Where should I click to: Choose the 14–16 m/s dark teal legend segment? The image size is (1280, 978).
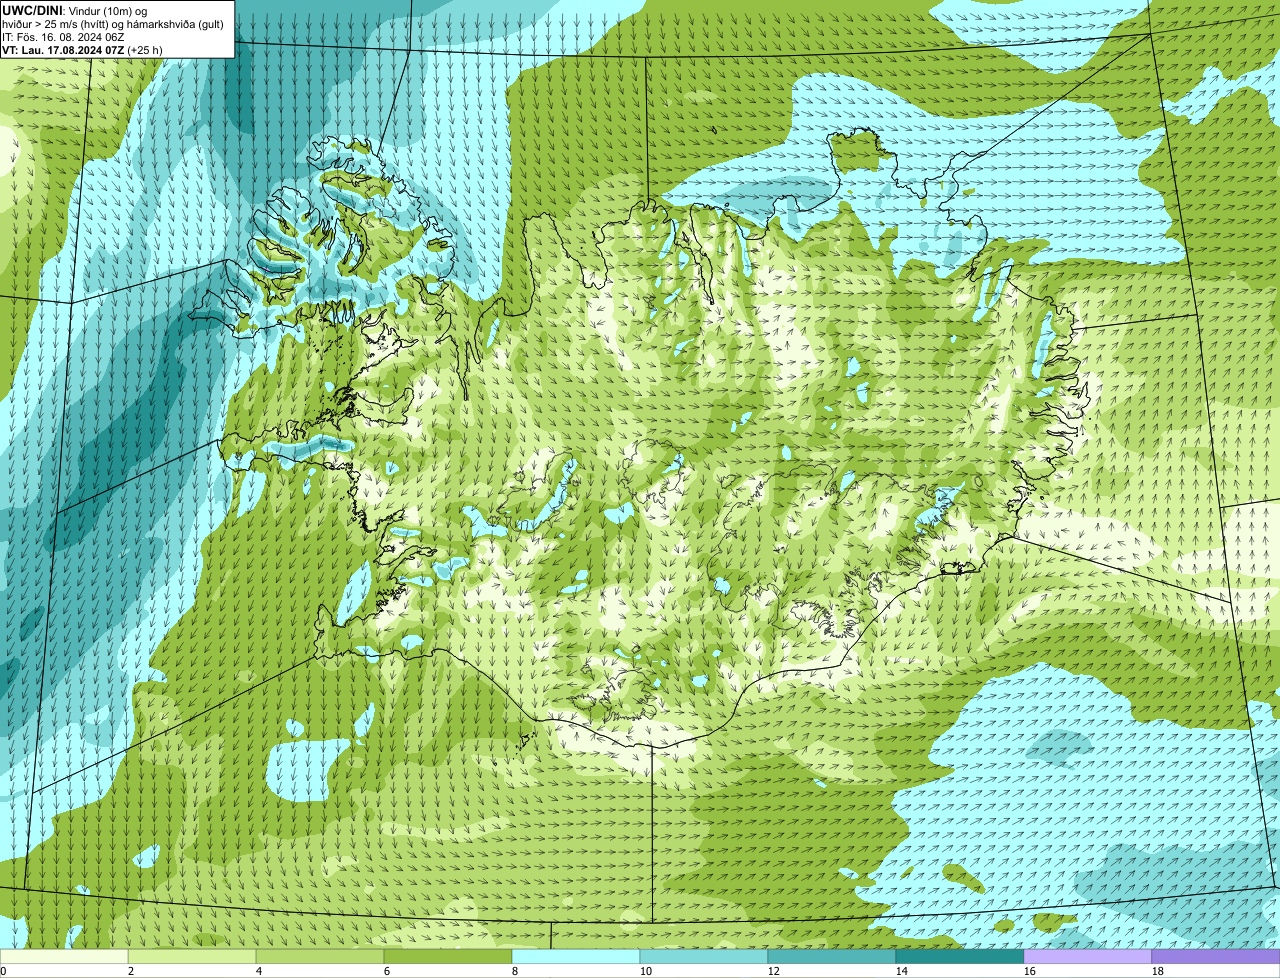(x=960, y=957)
